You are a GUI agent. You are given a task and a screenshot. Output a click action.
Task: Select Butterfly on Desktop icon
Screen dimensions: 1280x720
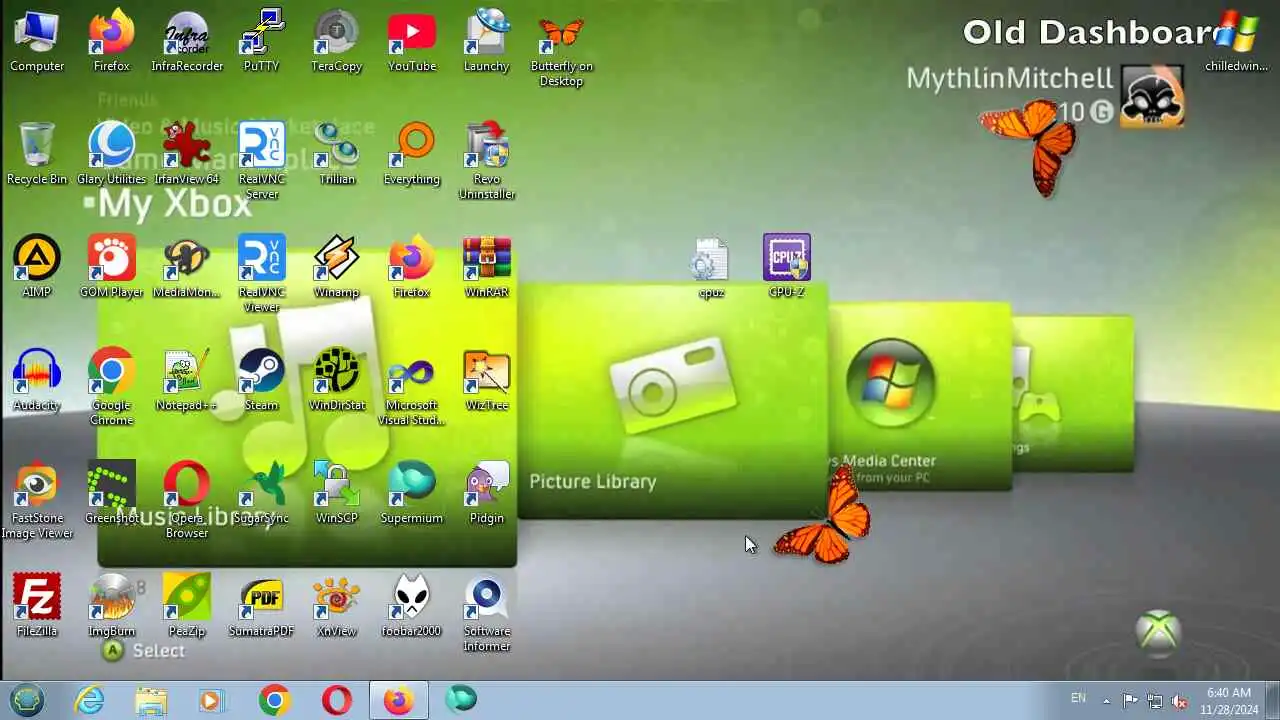(x=561, y=49)
